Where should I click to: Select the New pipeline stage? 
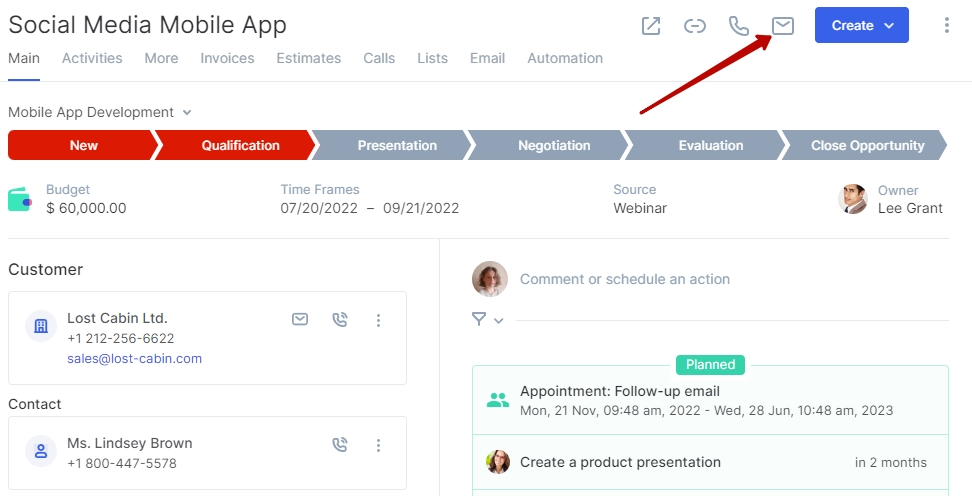(83, 145)
